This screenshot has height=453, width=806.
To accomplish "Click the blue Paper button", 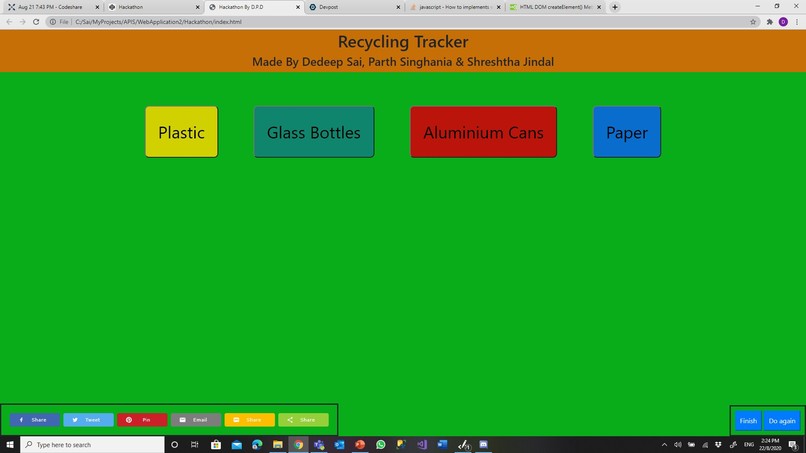I will (627, 132).
